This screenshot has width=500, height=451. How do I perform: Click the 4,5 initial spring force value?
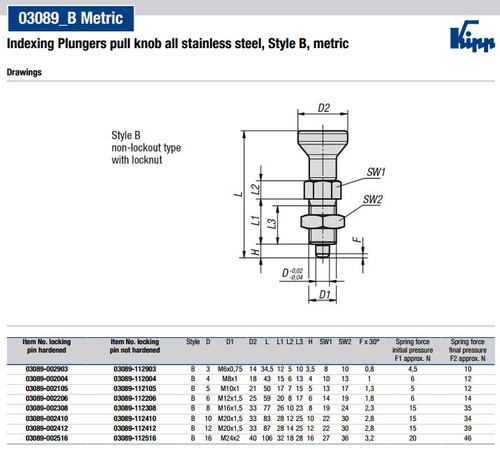click(x=412, y=369)
